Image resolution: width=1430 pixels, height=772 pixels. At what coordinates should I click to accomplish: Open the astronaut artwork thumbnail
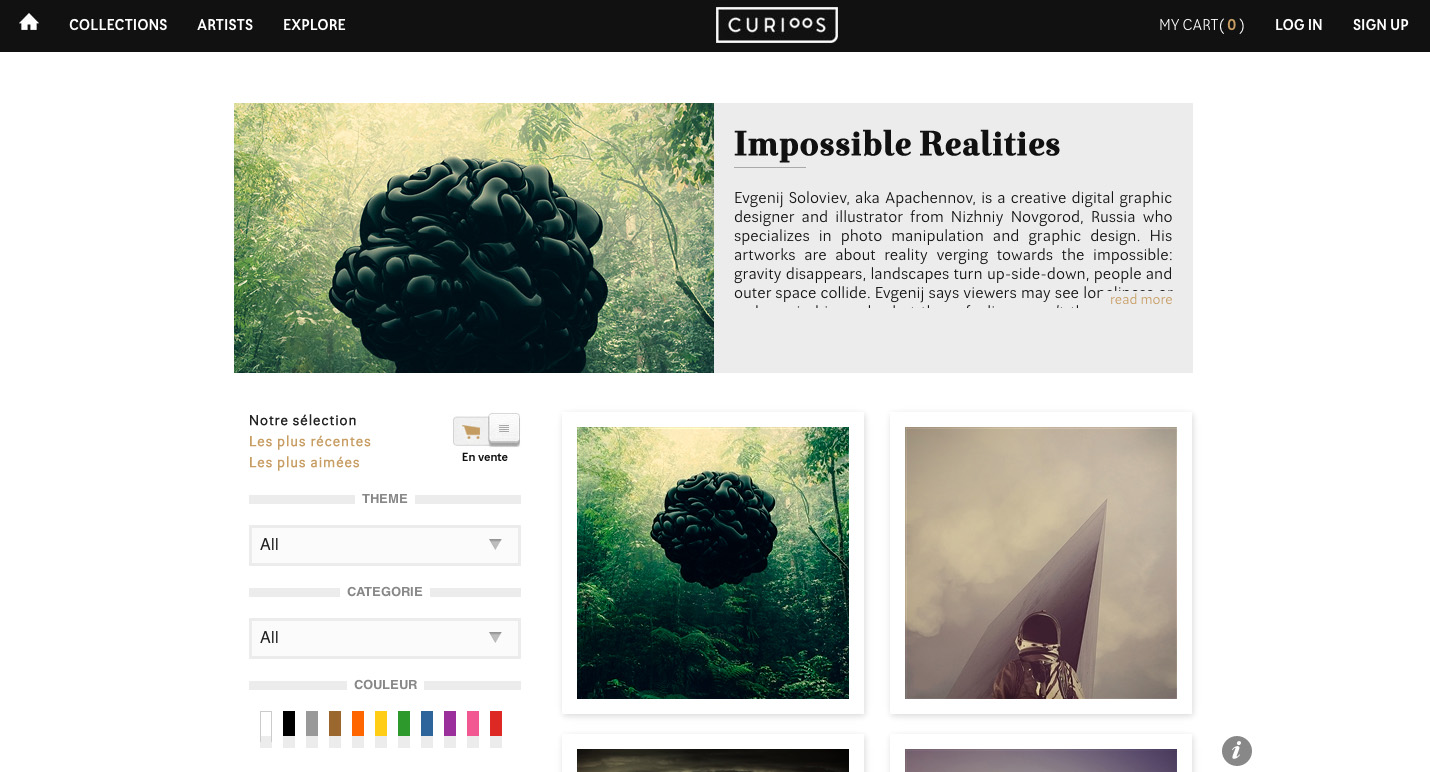click(x=1041, y=563)
